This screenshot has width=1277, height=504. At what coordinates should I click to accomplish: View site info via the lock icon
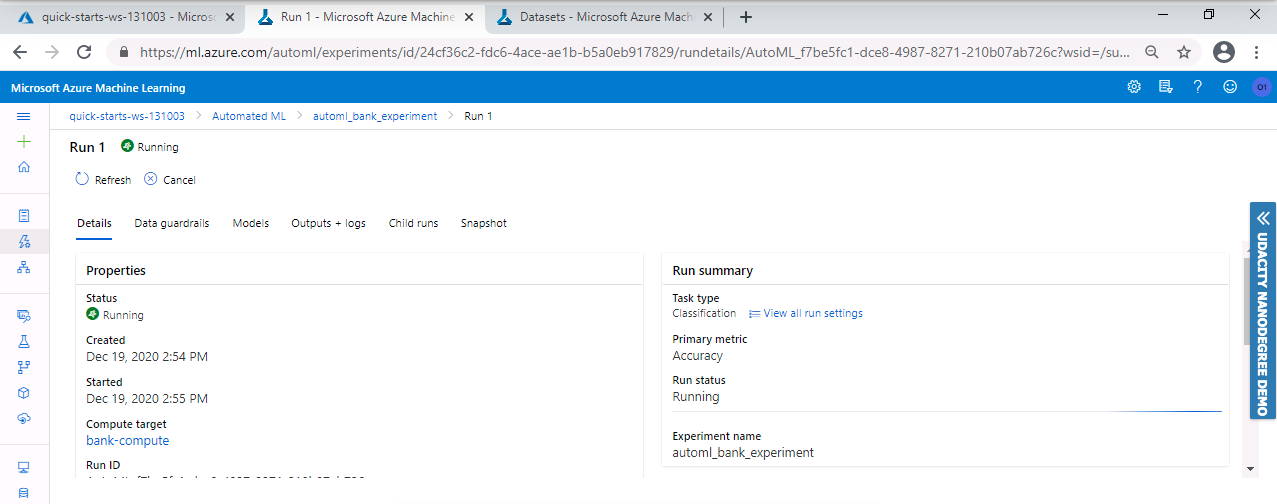click(125, 52)
